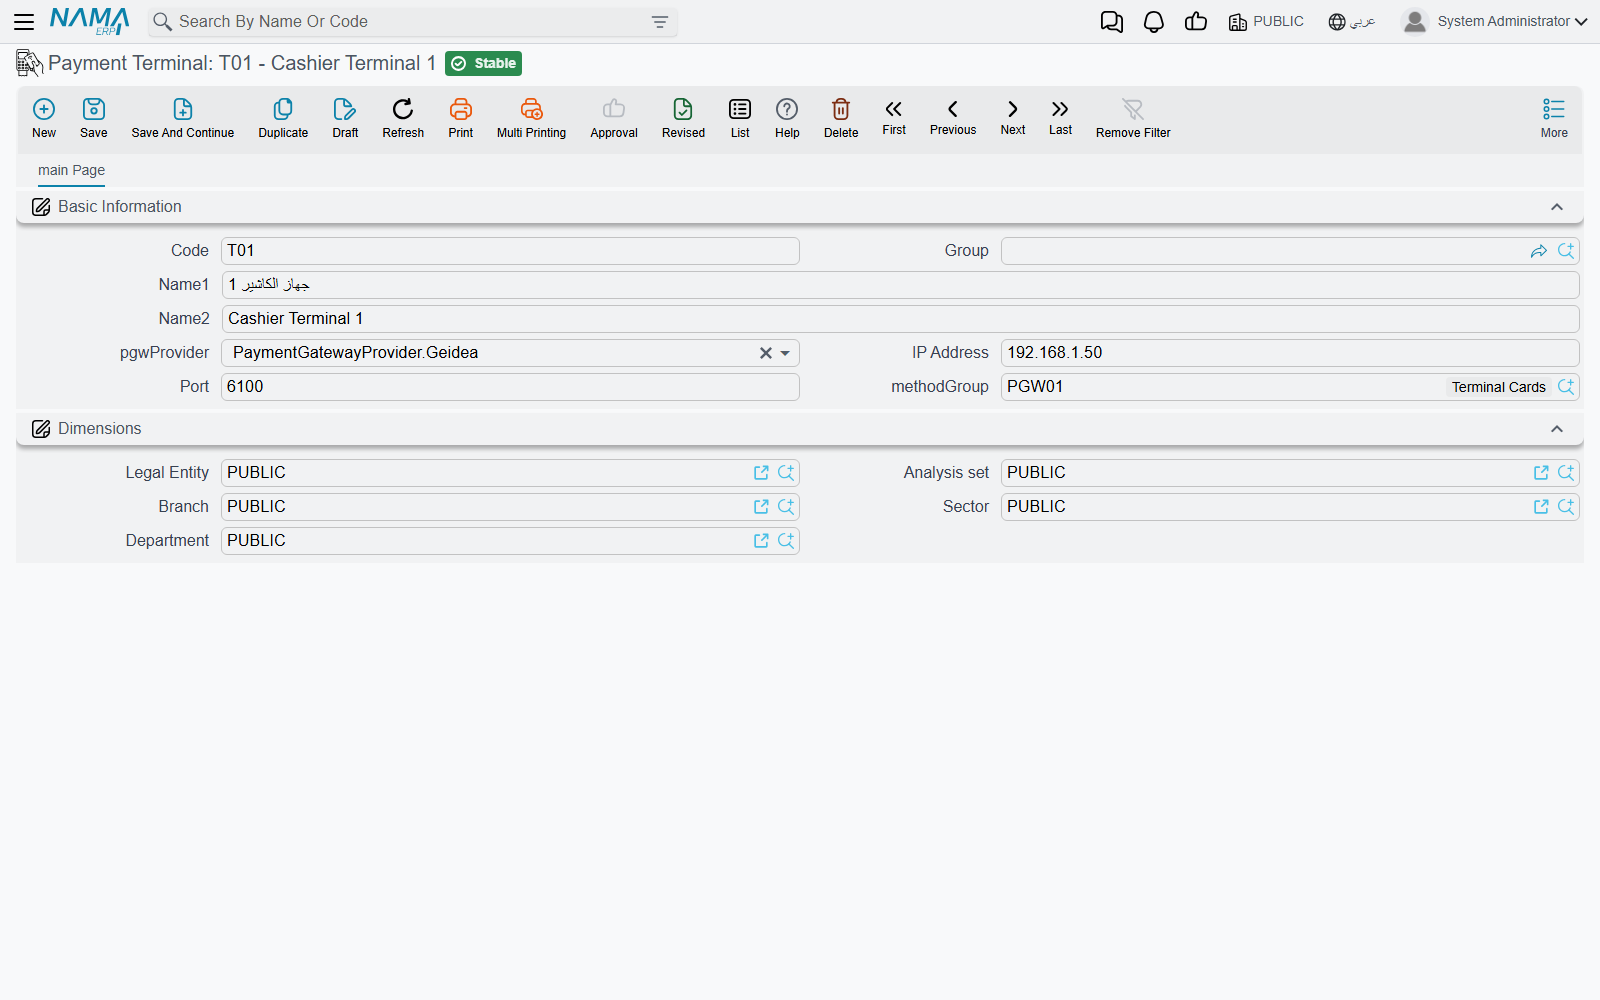Image resolution: width=1600 pixels, height=1000 pixels.
Task: Go to Previous record
Action: click(953, 117)
